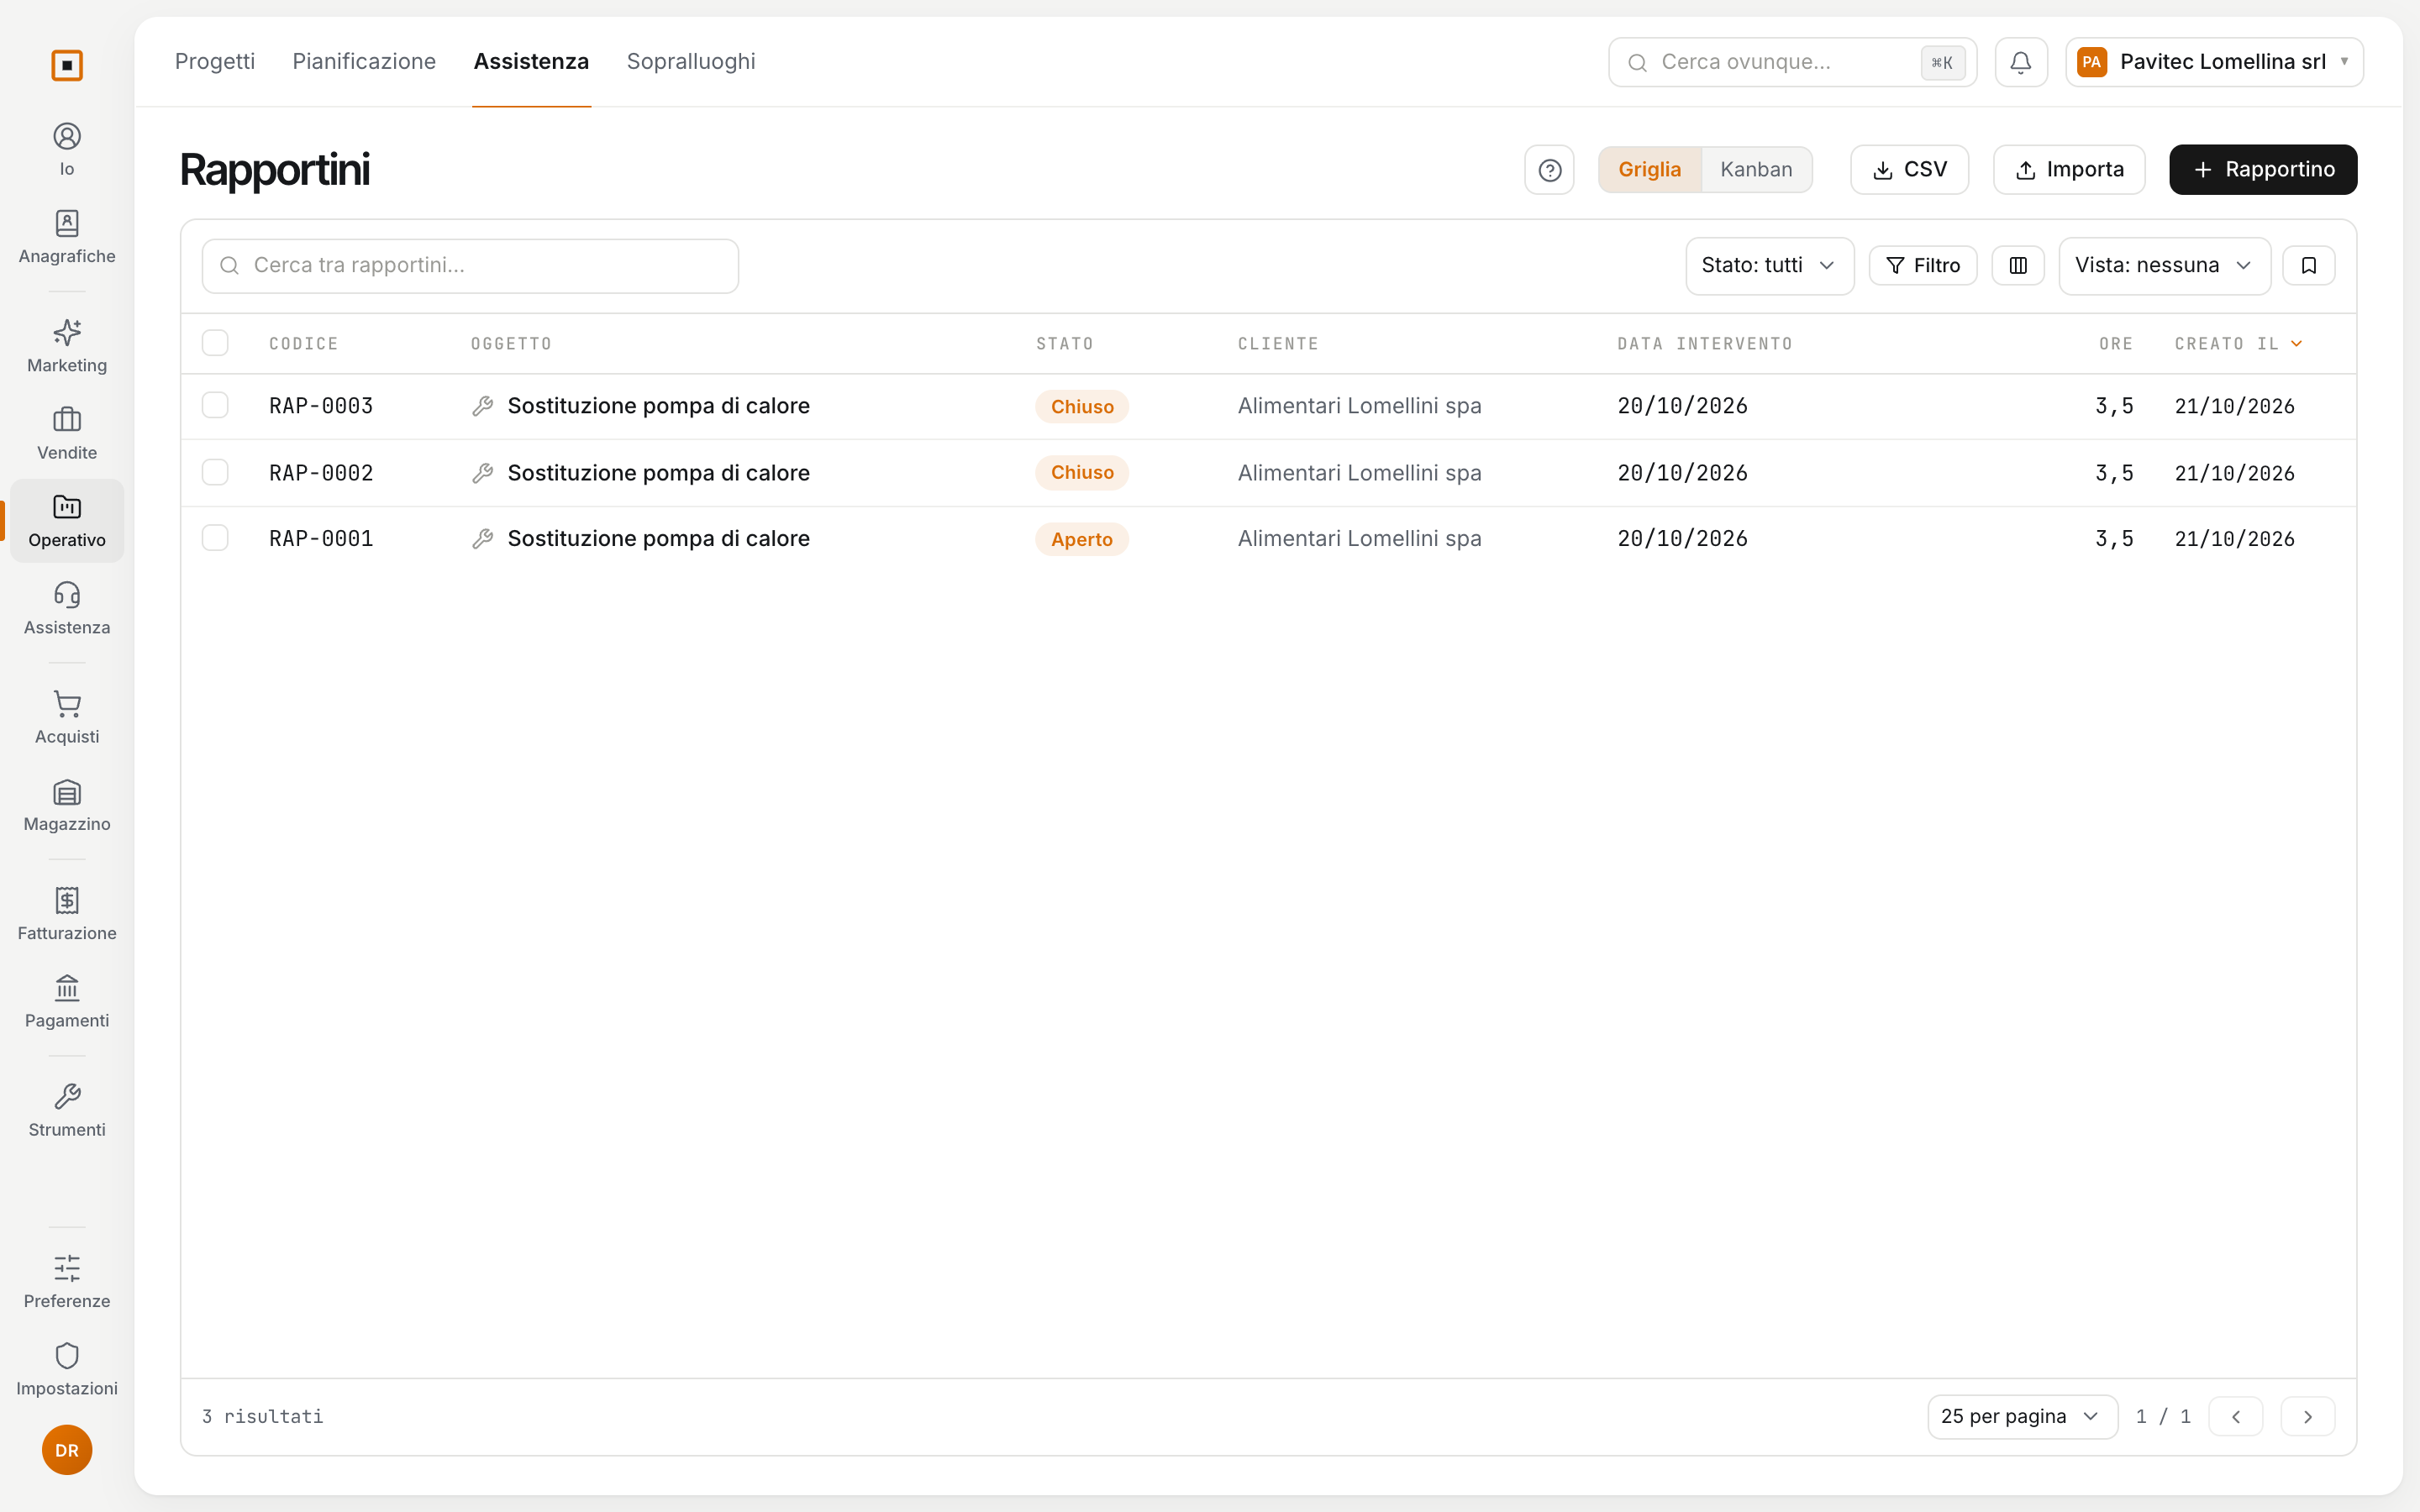This screenshot has height=1512, width=2420.
Task: Open the Marketing section
Action: click(67, 346)
